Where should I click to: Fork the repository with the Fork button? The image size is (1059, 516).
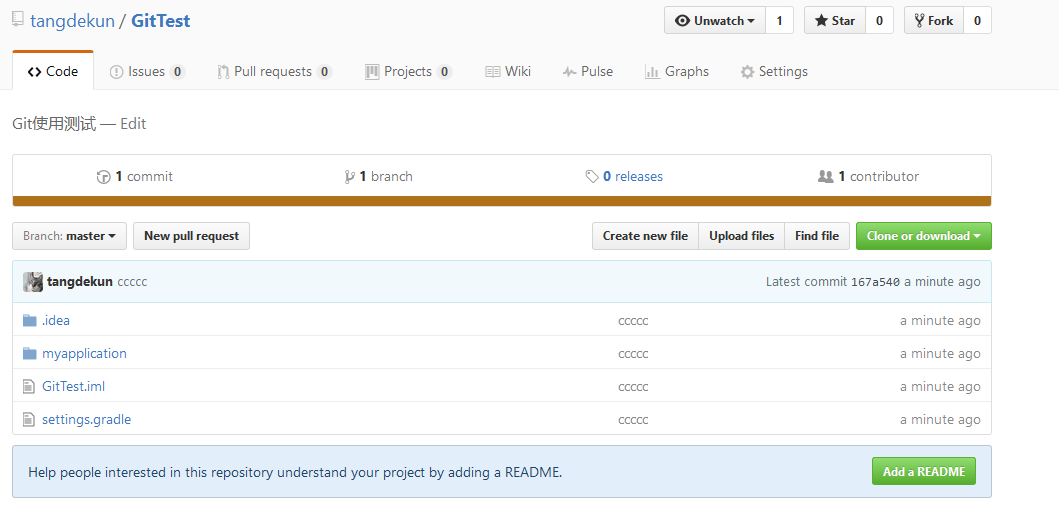(x=934, y=20)
